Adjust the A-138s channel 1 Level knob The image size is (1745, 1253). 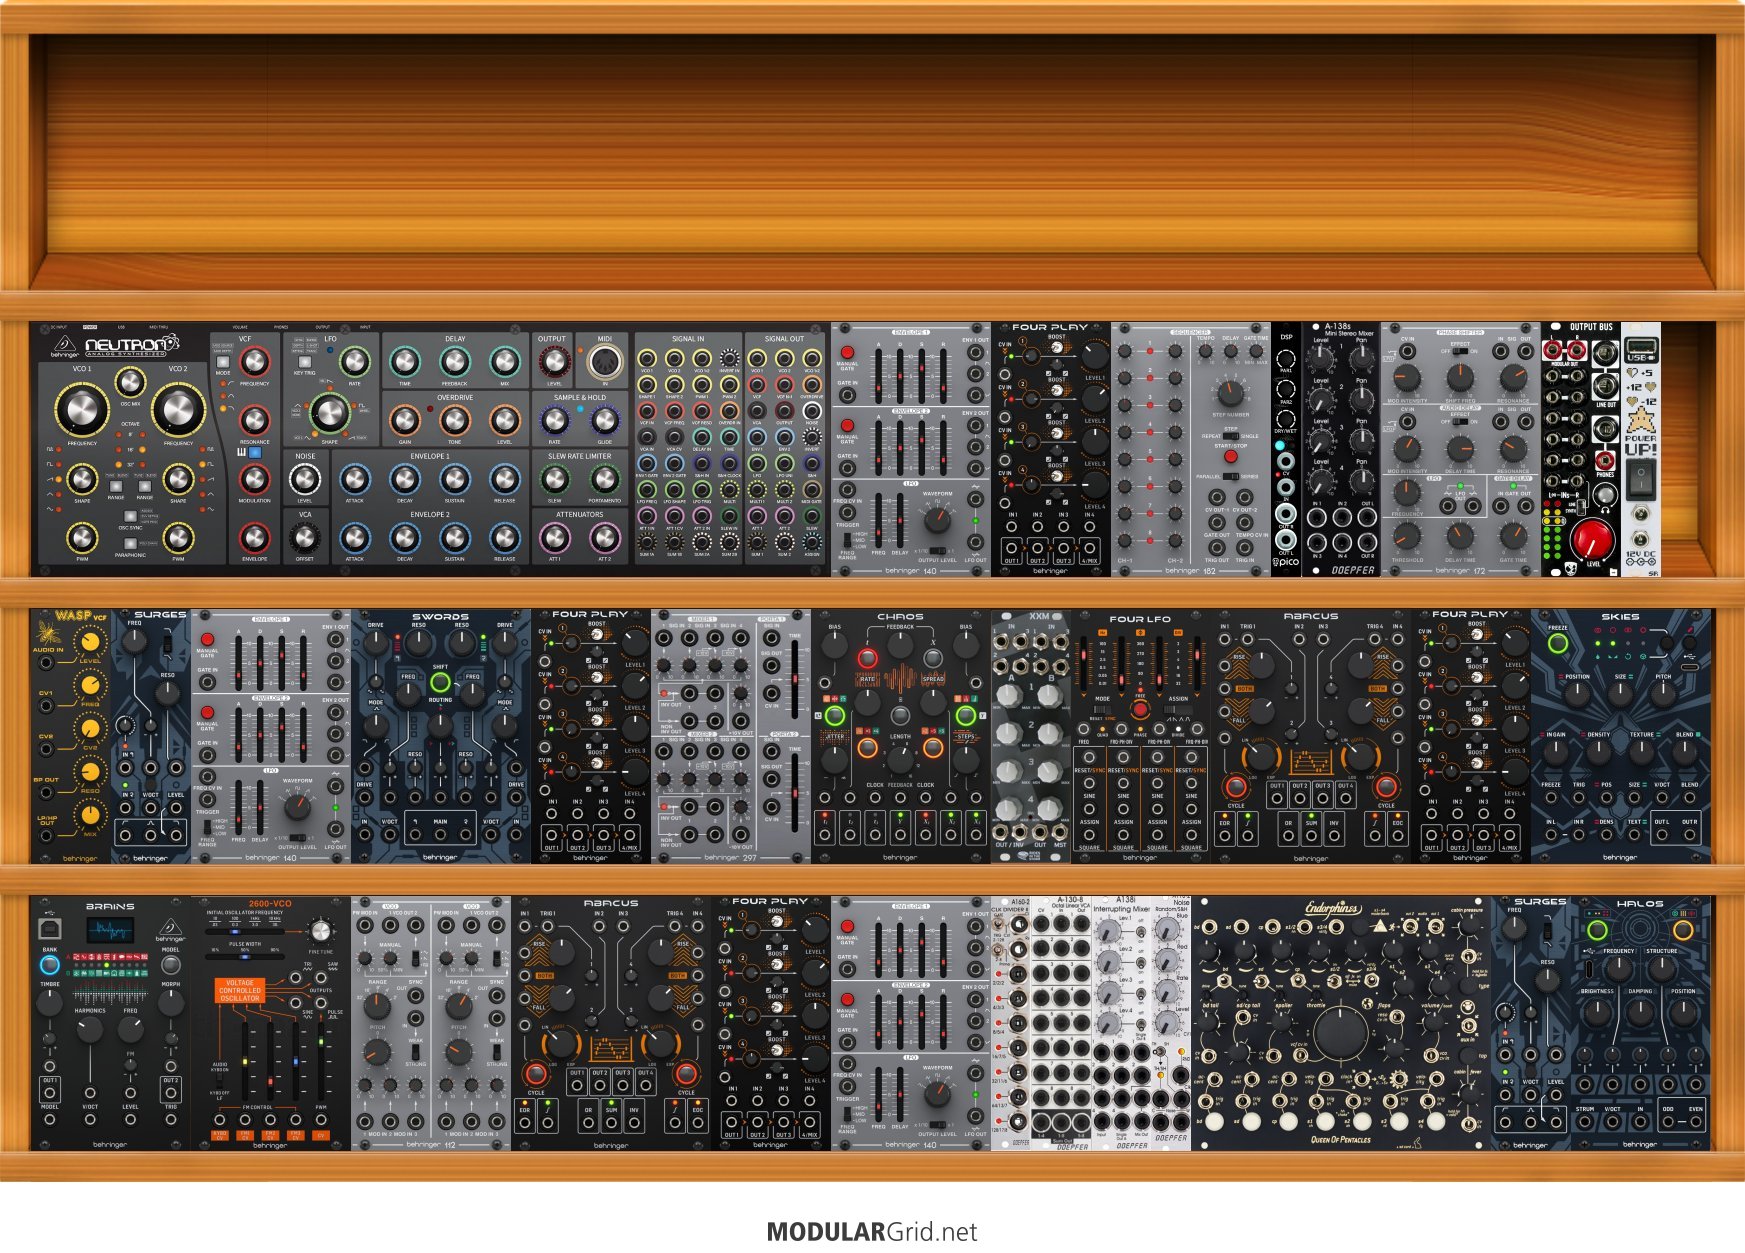1320,358
